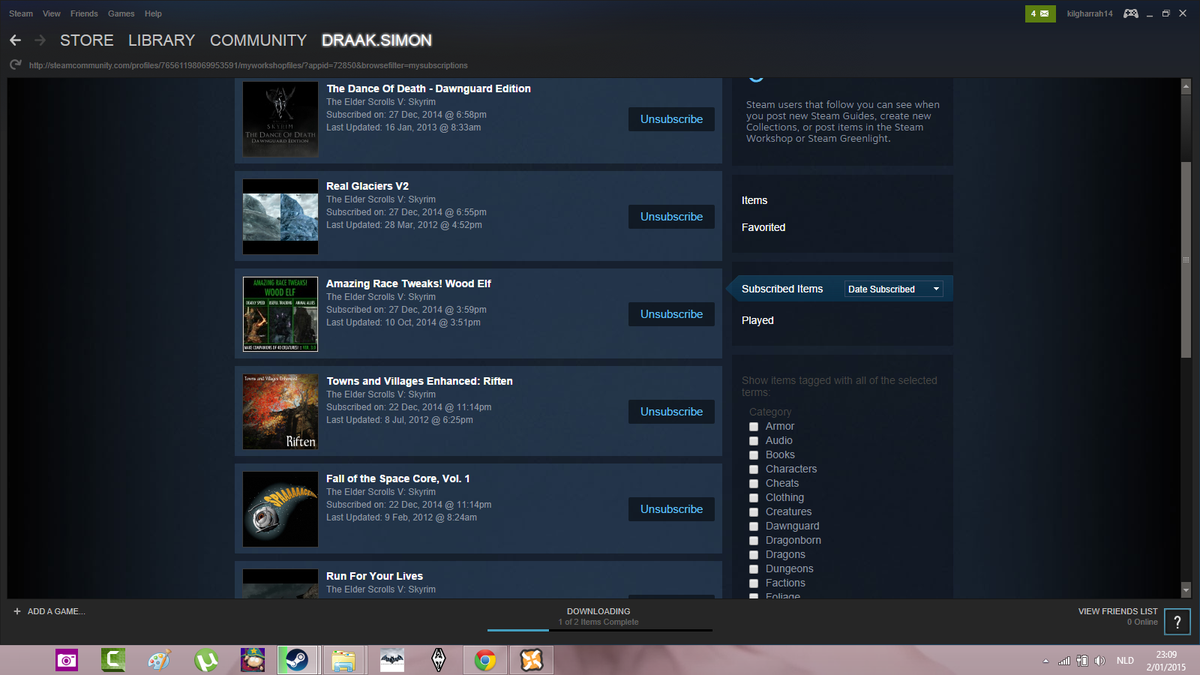Tick the Audio category checkbox

pos(754,441)
